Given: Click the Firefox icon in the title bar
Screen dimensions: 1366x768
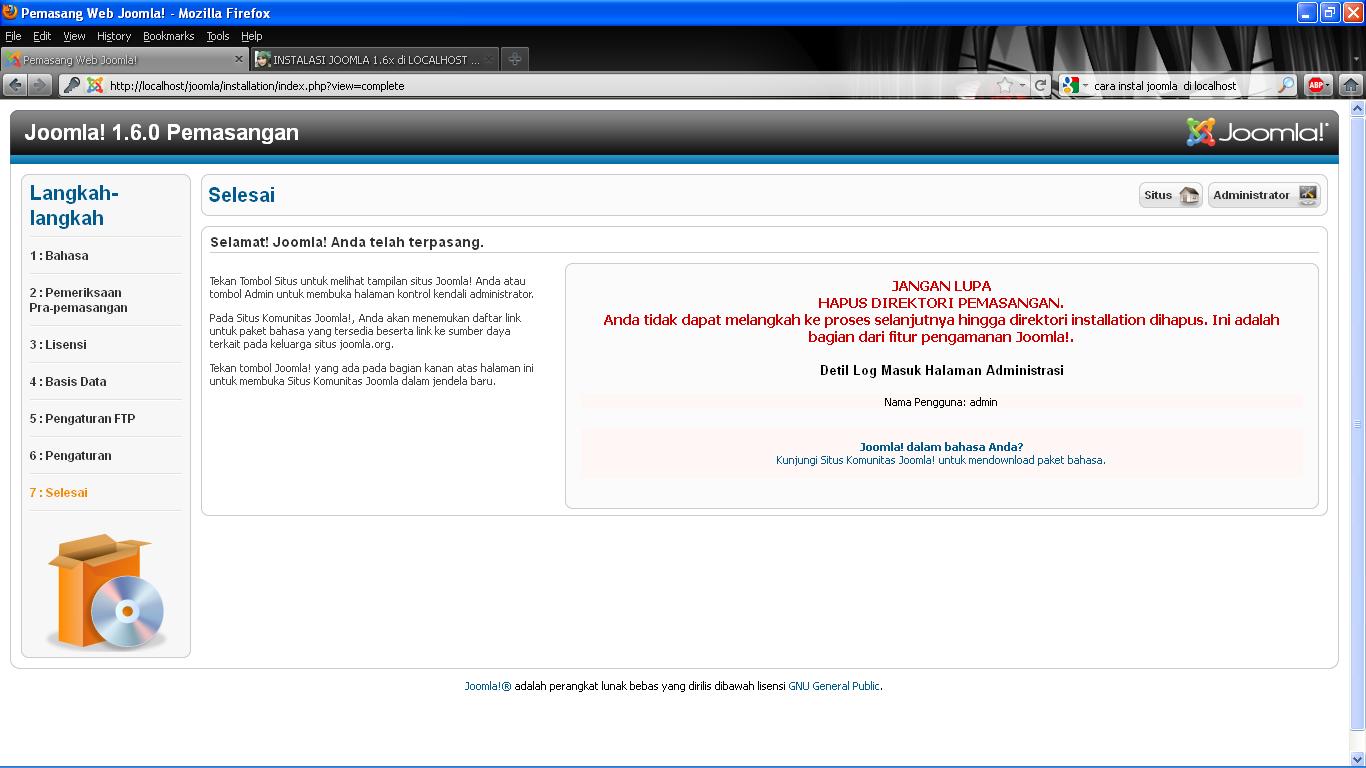Looking at the screenshot, I should click(x=10, y=12).
